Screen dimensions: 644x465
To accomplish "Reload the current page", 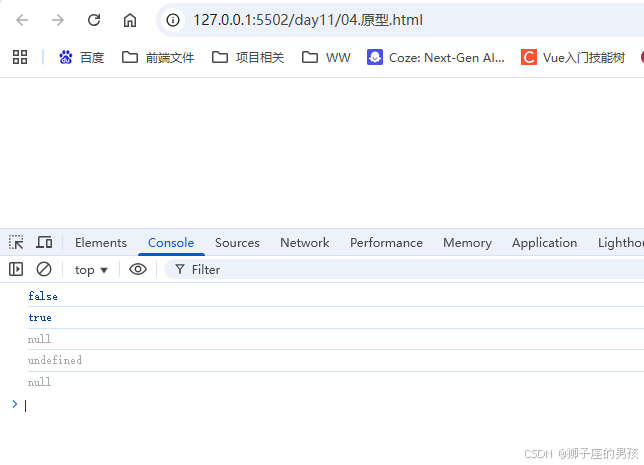I will 94,20.
